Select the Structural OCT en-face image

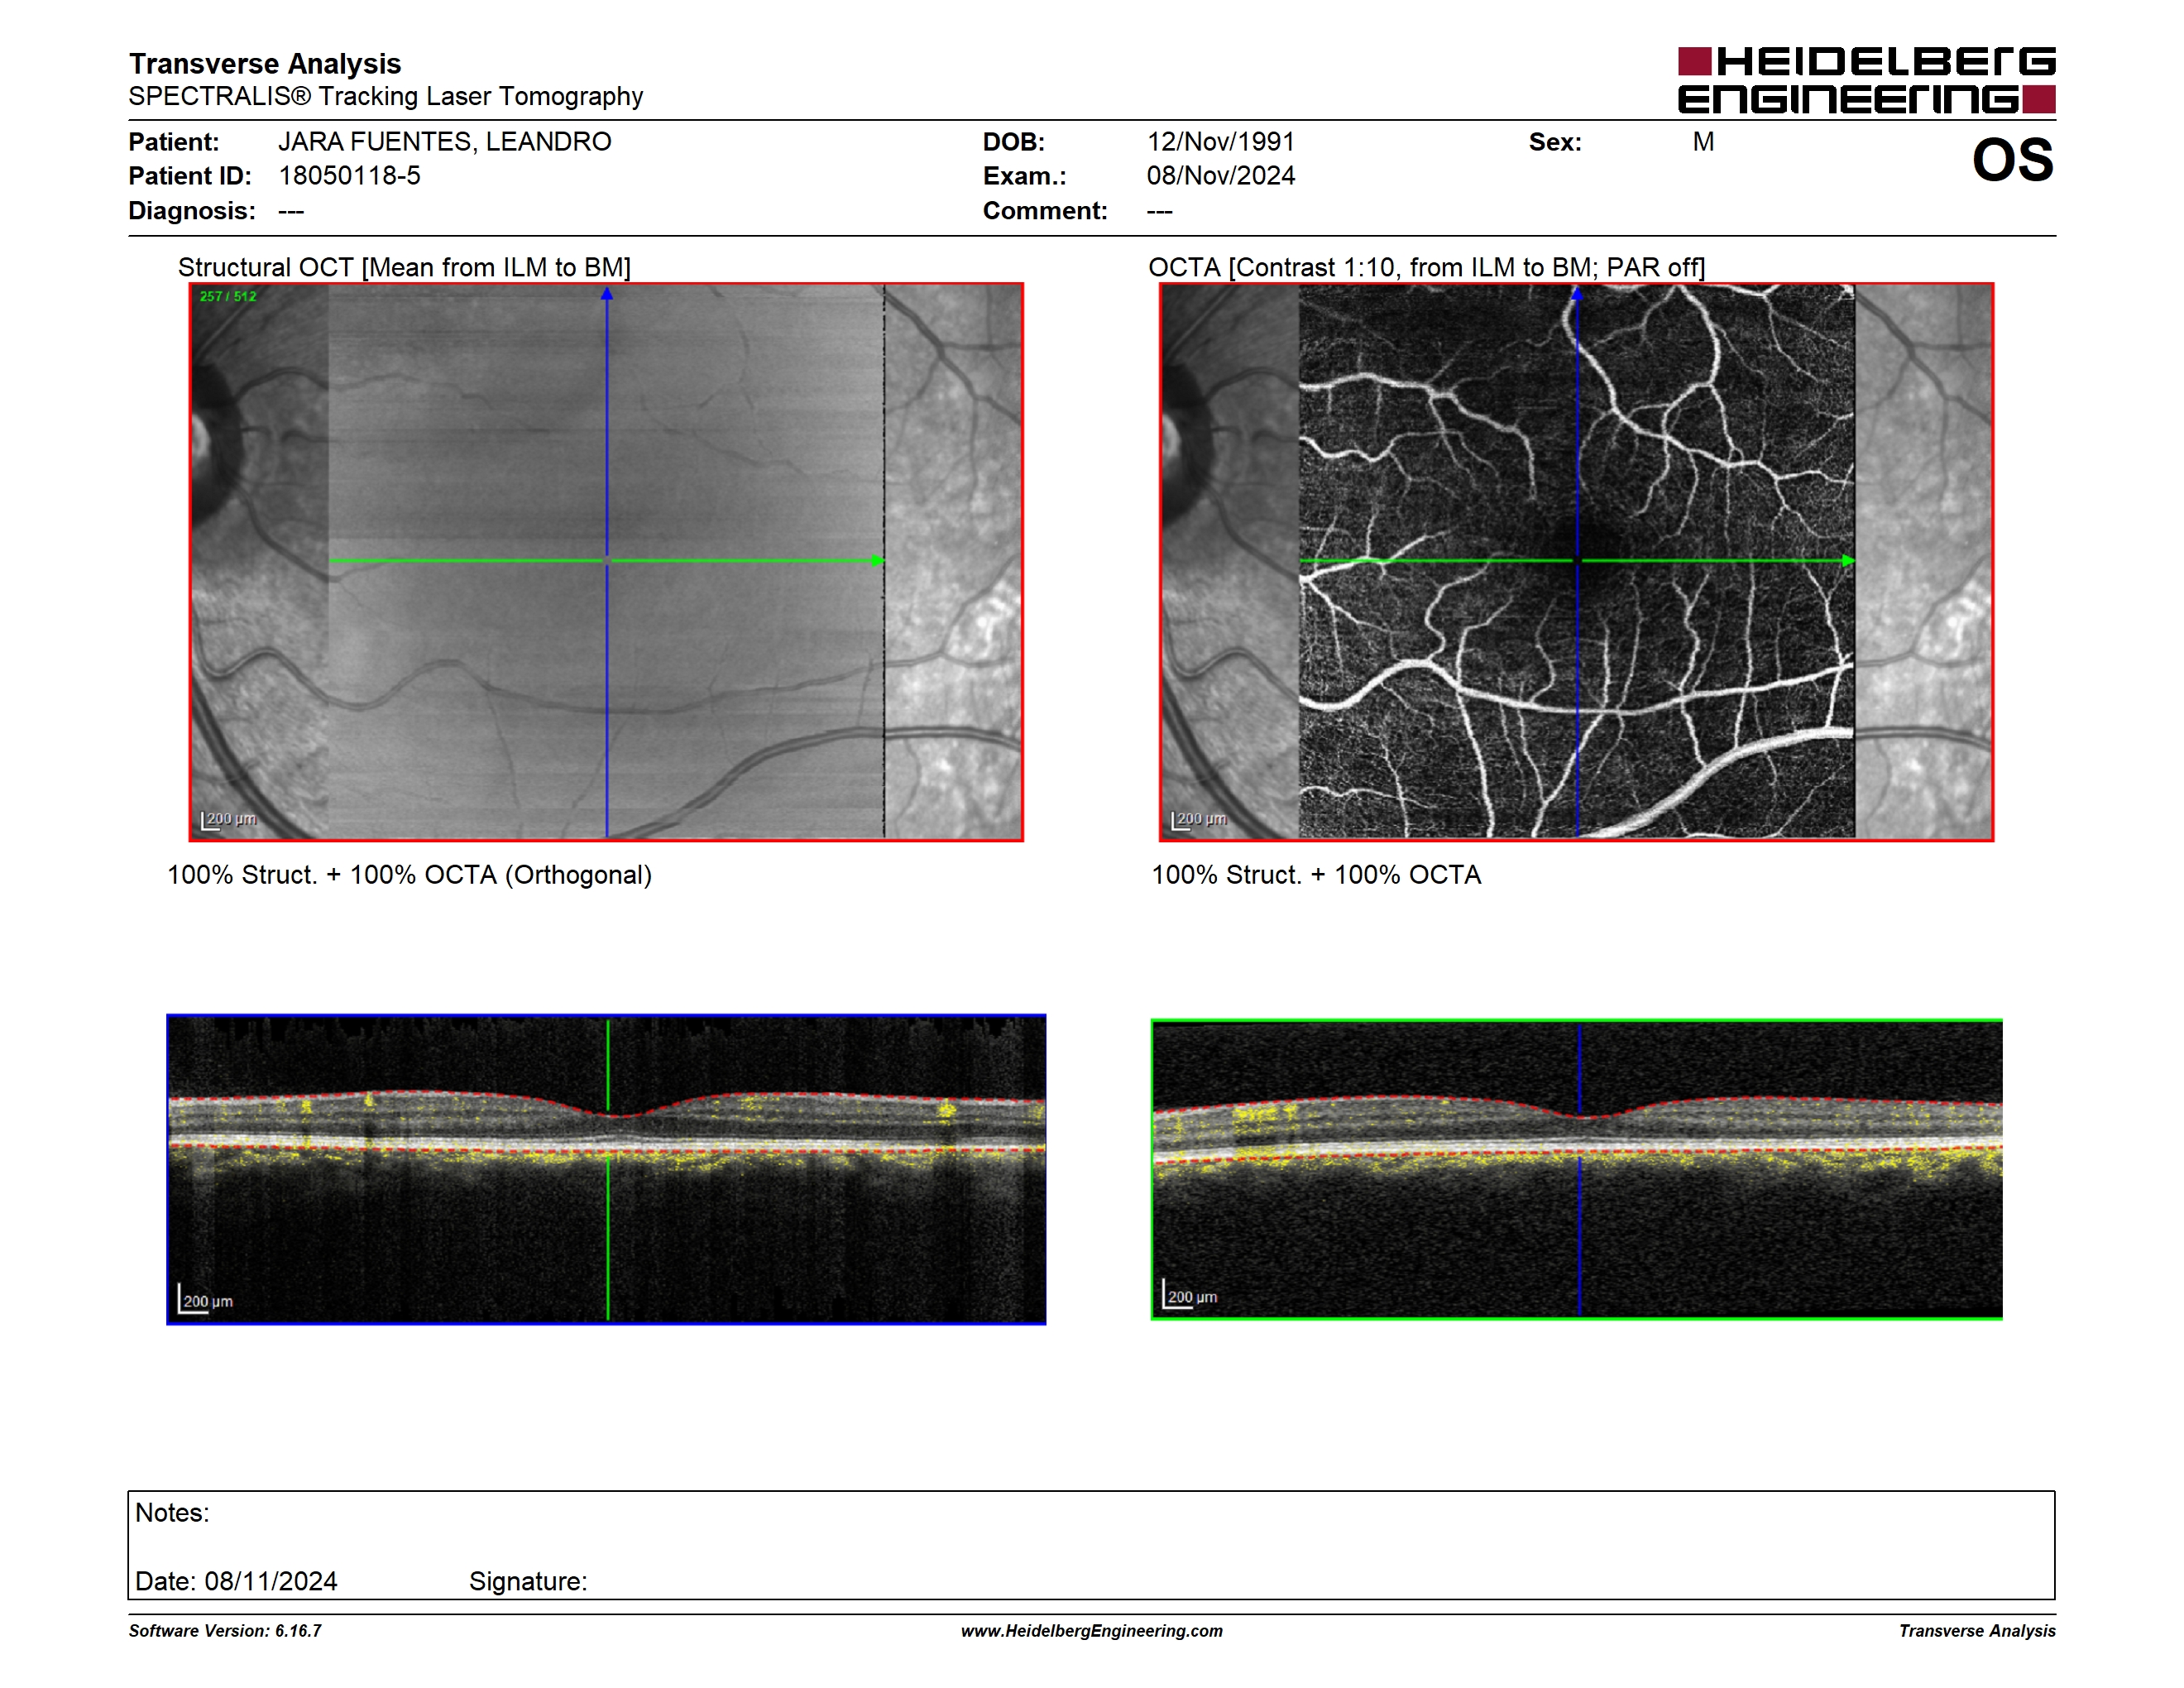coord(606,562)
